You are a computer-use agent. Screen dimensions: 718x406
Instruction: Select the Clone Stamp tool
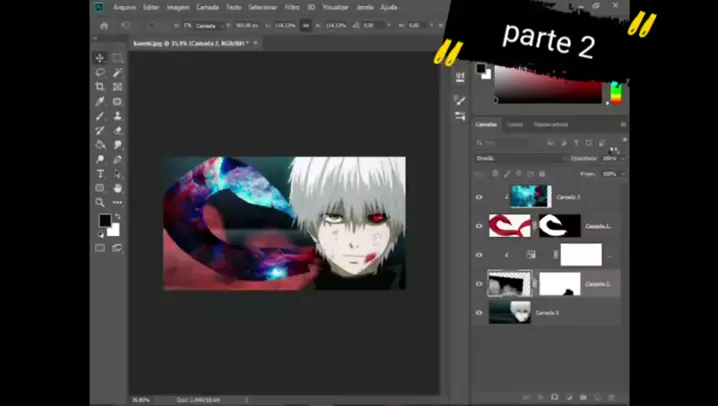click(118, 116)
